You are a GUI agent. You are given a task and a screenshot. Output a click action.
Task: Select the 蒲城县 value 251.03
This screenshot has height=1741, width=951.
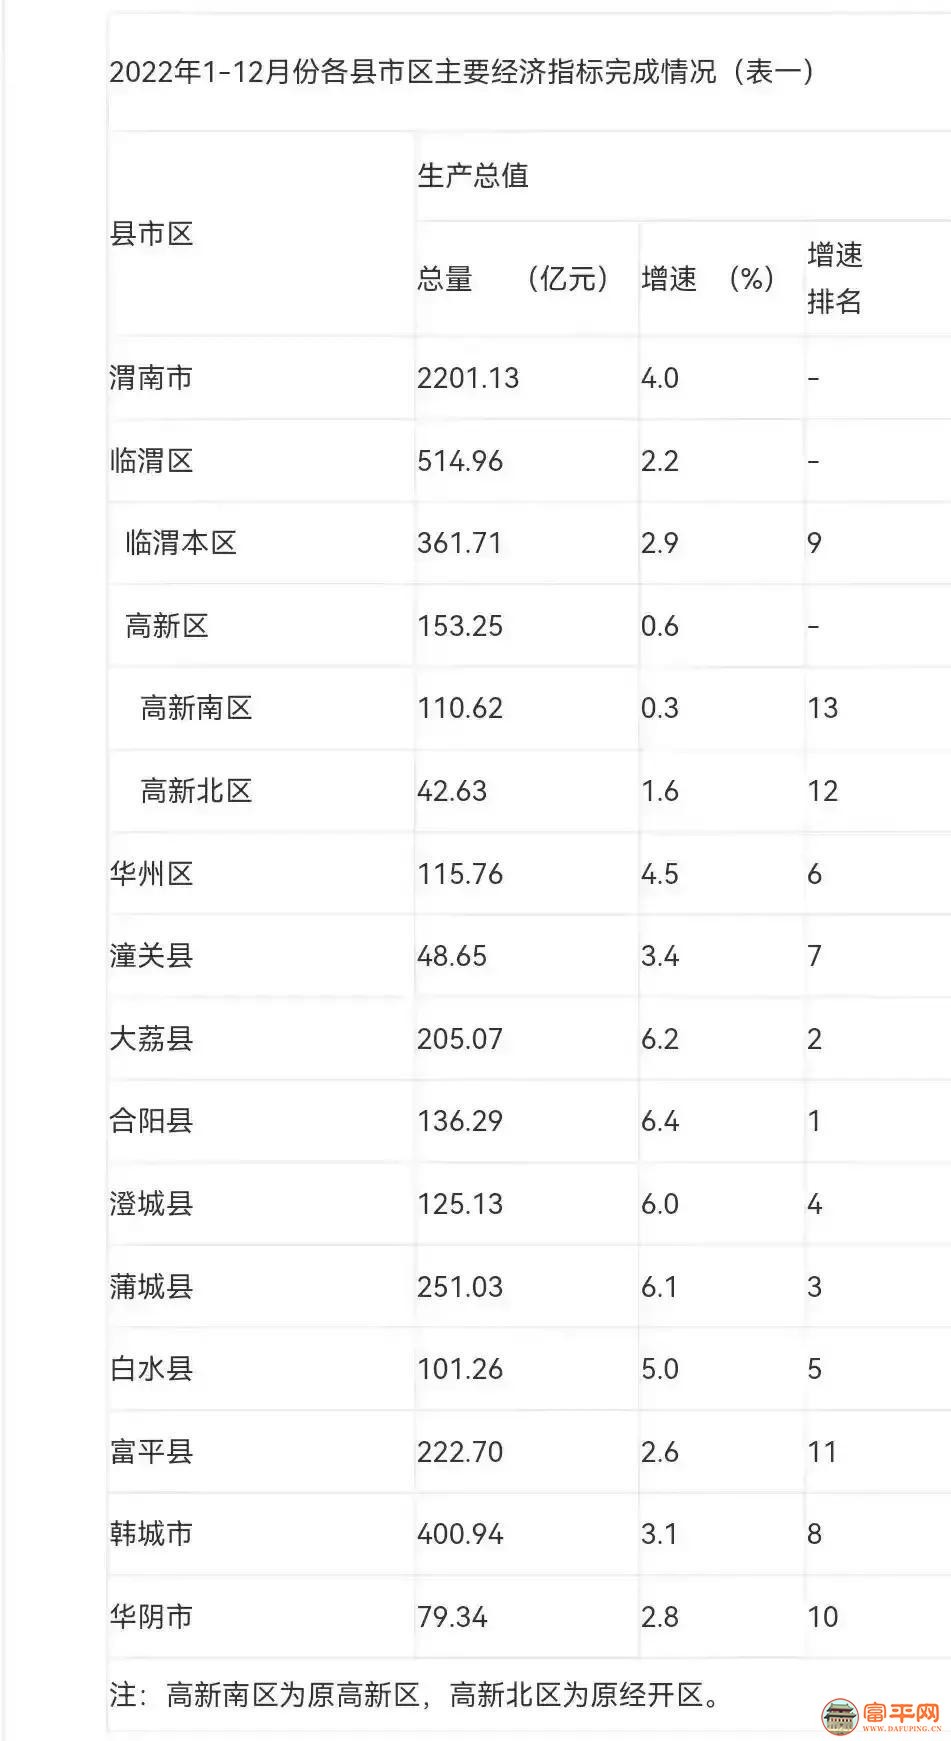coord(460,1287)
